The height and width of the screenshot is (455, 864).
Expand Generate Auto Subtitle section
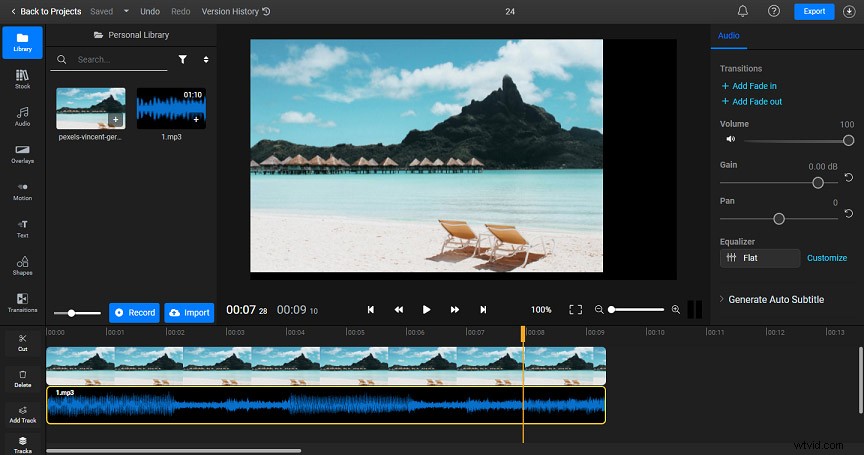771,299
